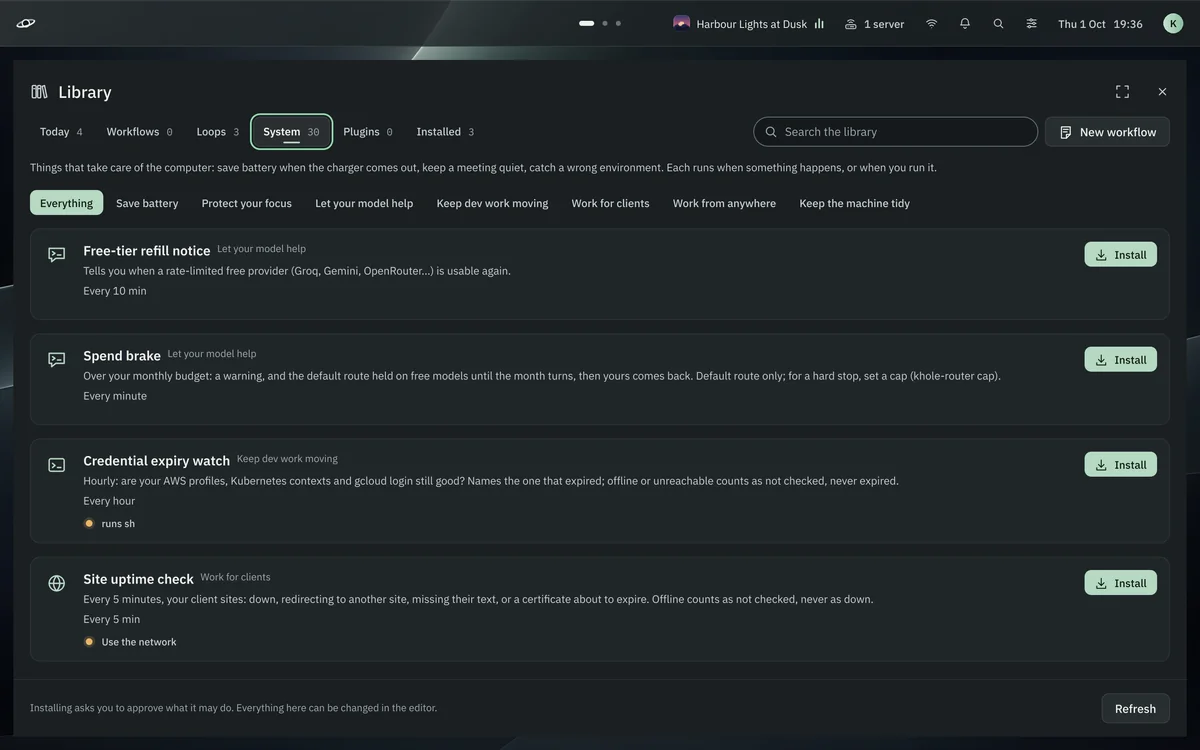Image resolution: width=1200 pixels, height=750 pixels.
Task: Install Credential expiry watch
Action: [1120, 464]
